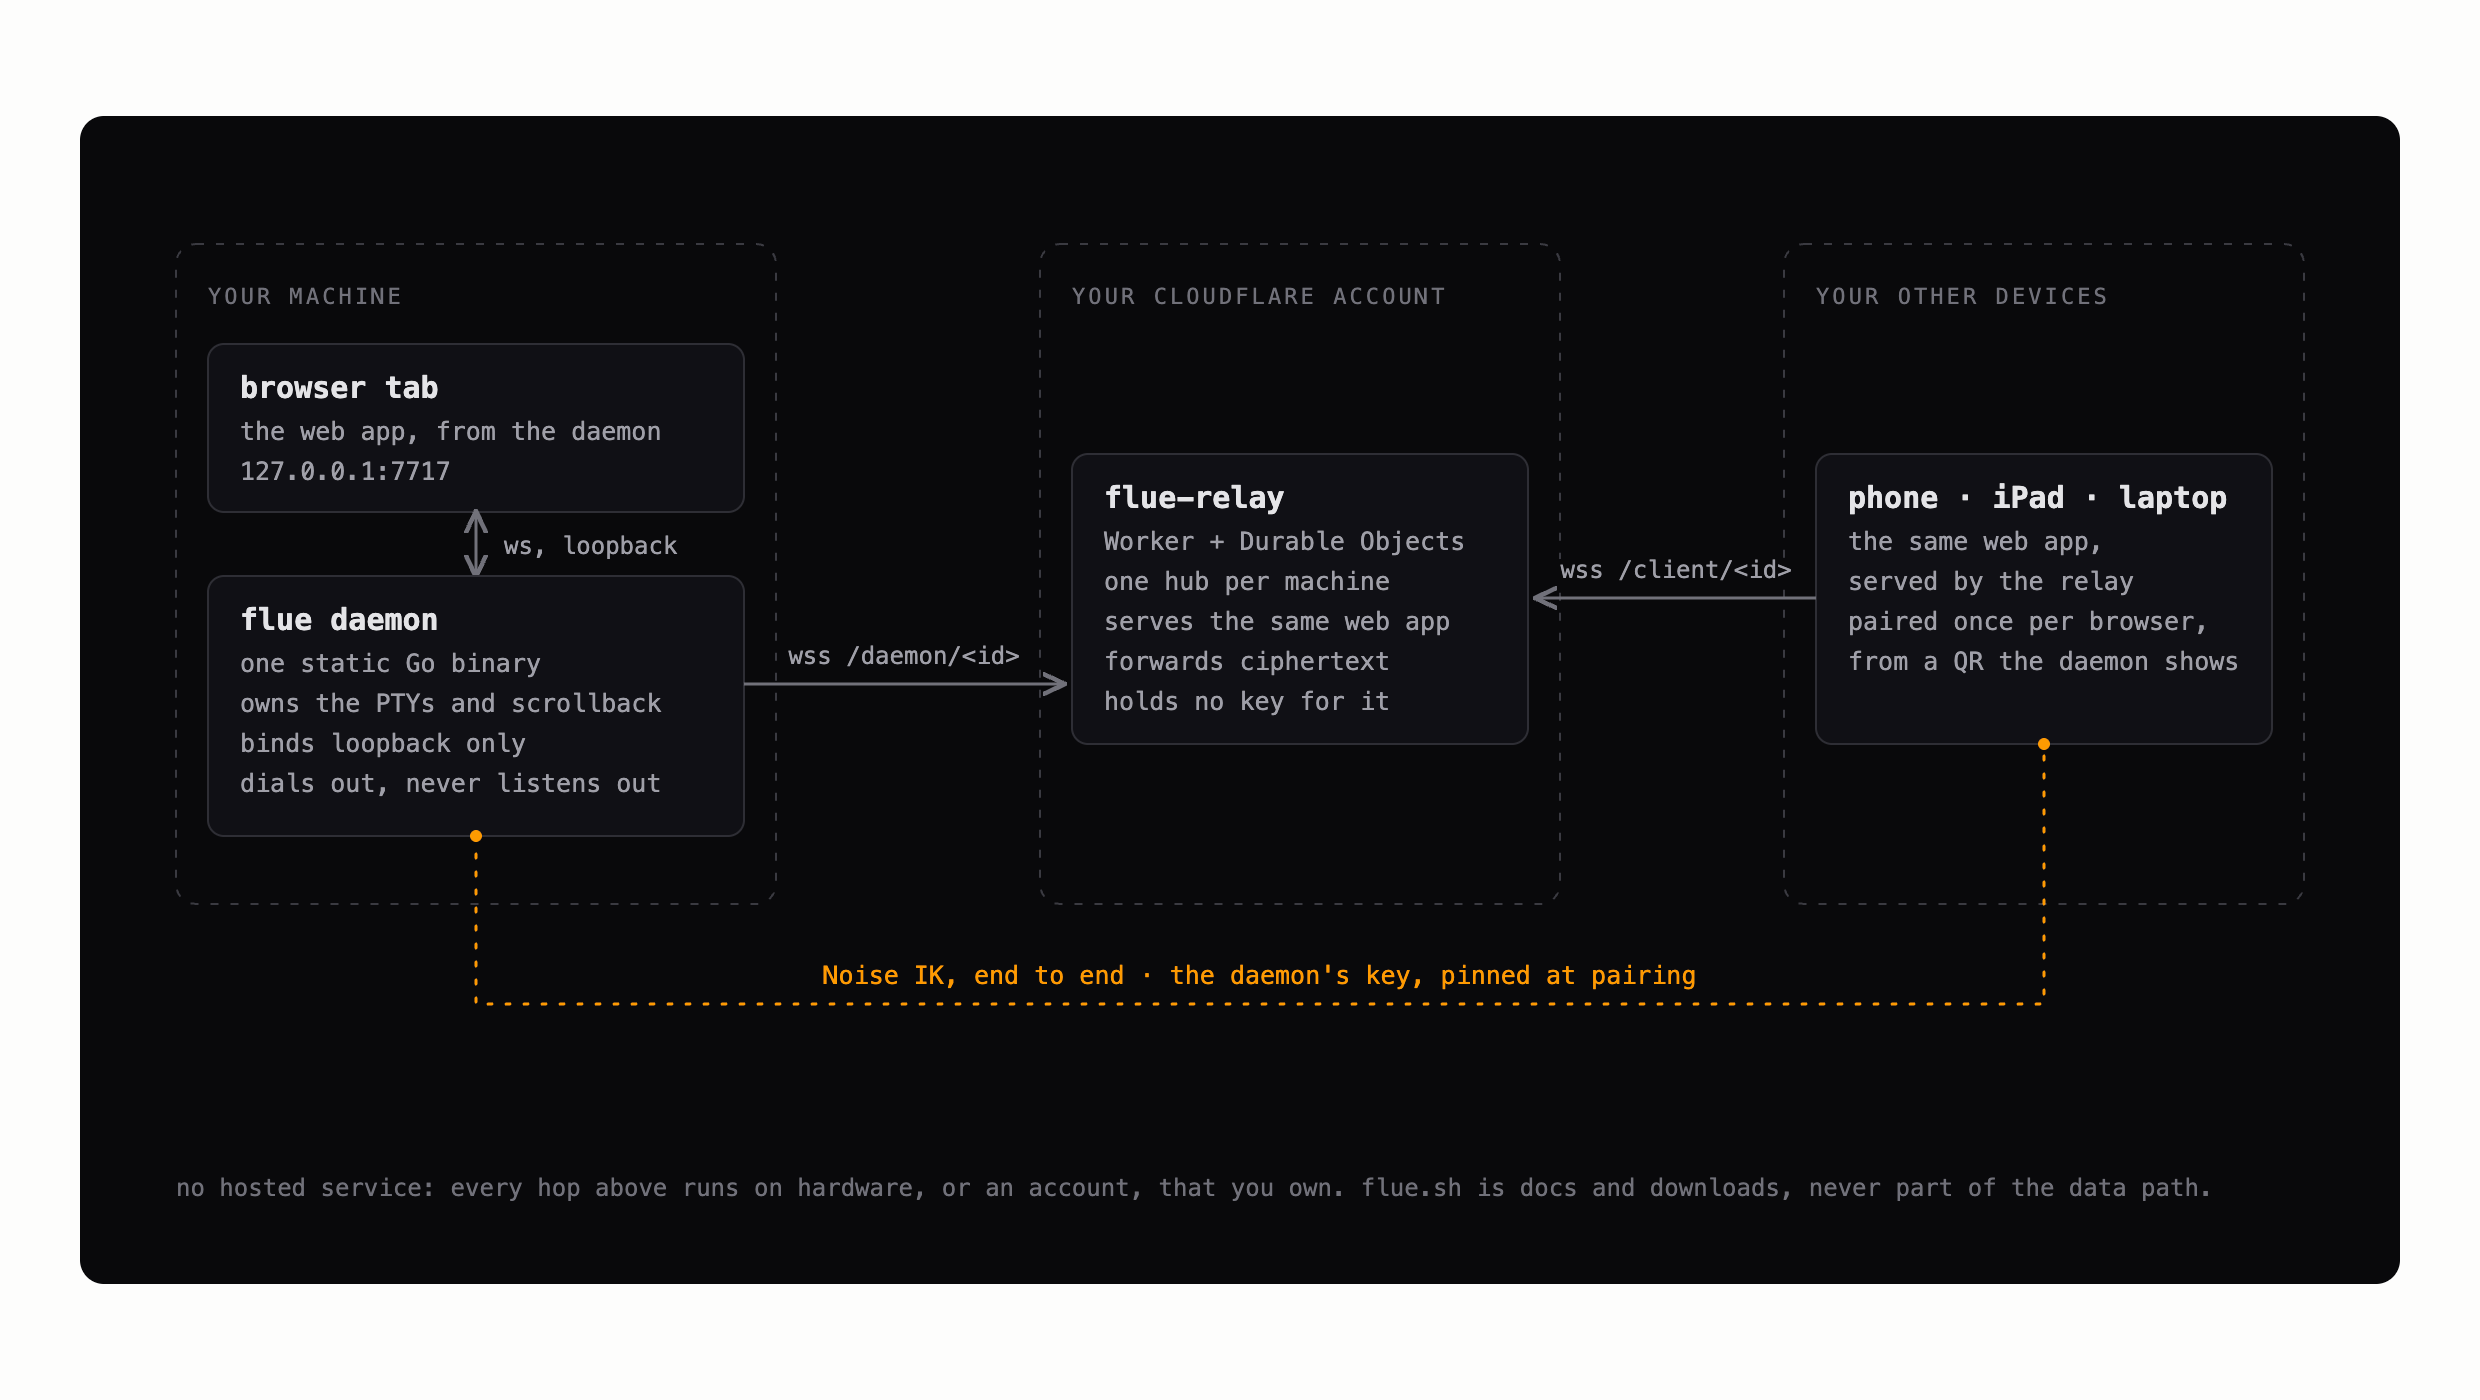This screenshot has height=1400, width=2480.
Task: Click the orange 'Noise IK, end to end' caption
Action: (1259, 976)
